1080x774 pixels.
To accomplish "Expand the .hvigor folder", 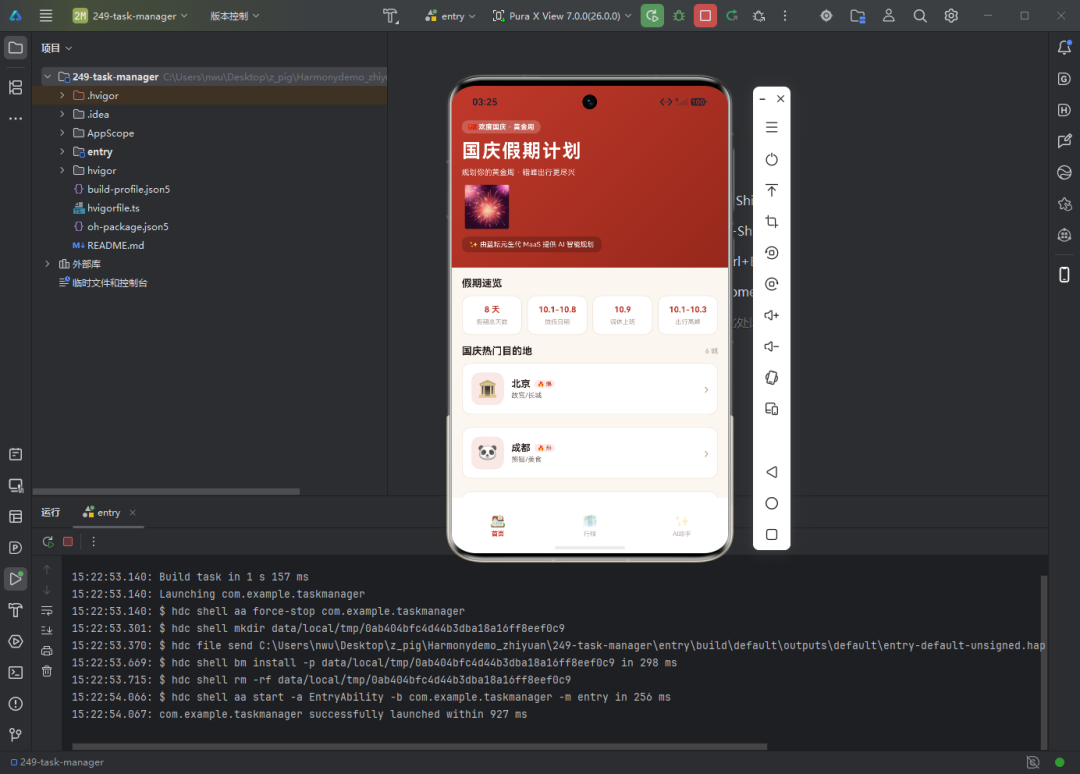I will coord(62,96).
